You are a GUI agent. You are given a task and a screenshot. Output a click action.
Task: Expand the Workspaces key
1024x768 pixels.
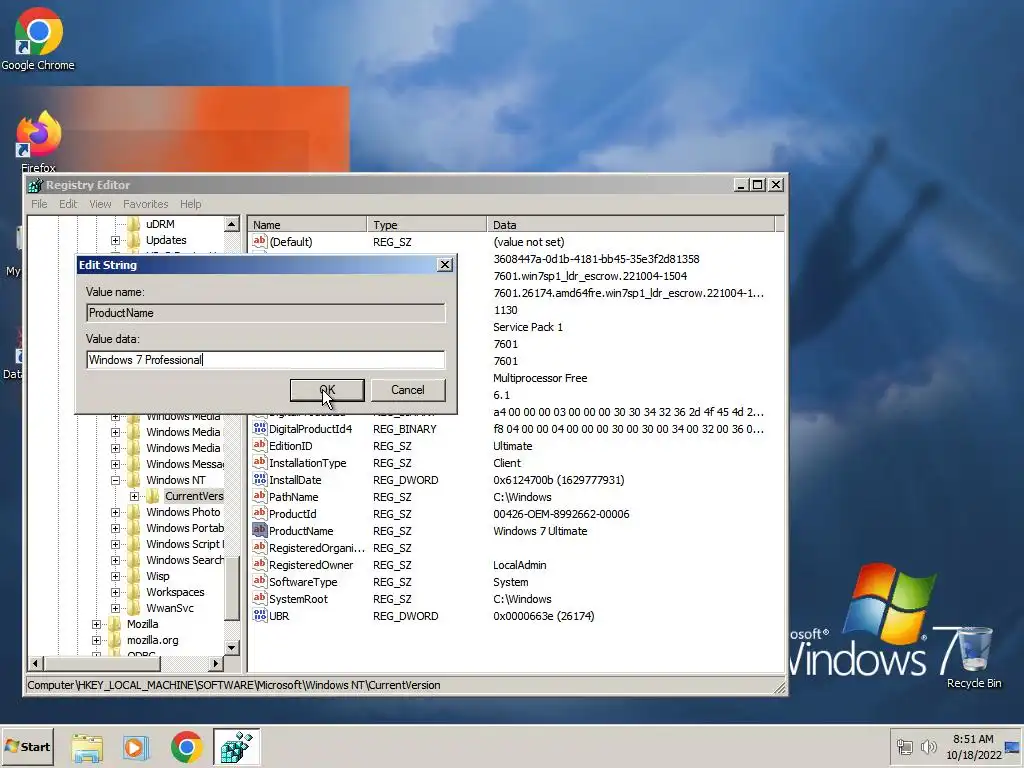pyautogui.click(x=116, y=592)
